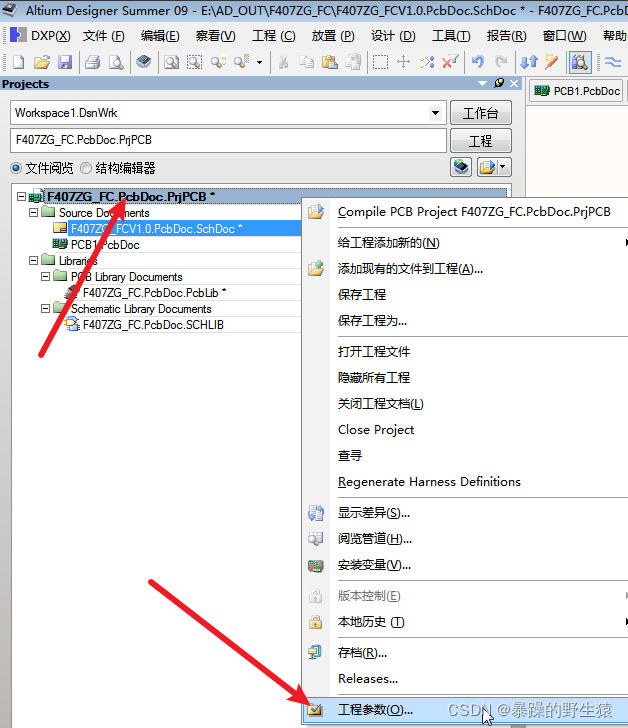Open the 编辑(E) menu
628x728 pixels.
(160, 36)
